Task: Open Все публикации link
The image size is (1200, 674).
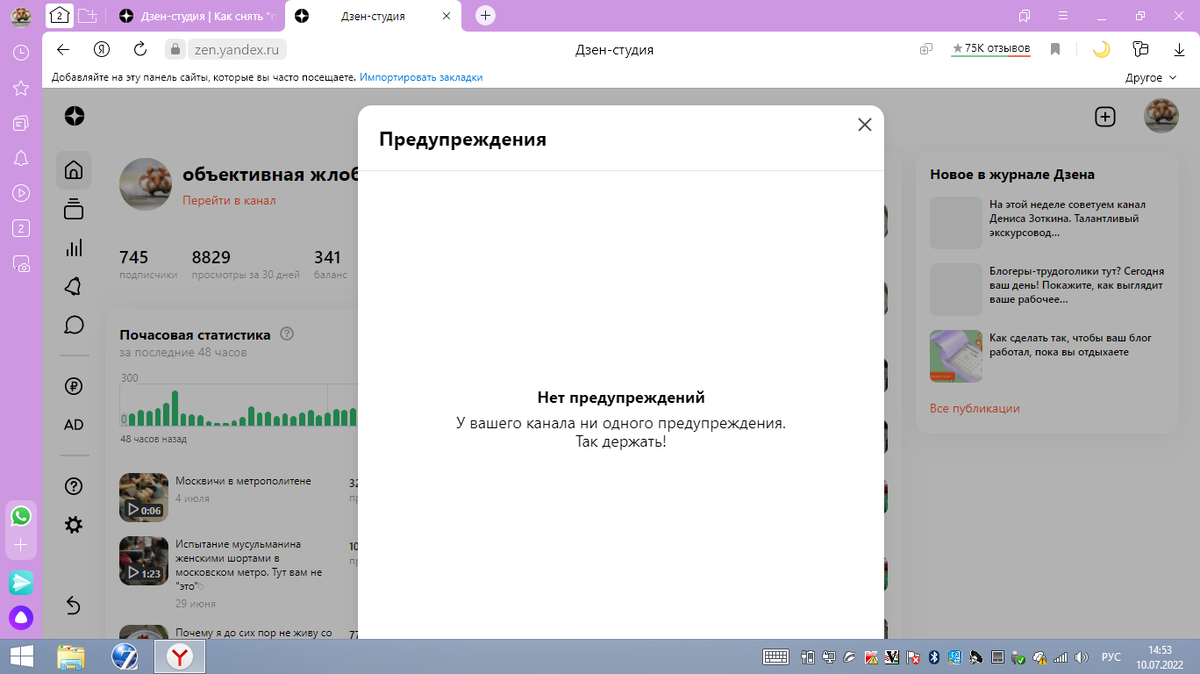Action: tap(975, 408)
